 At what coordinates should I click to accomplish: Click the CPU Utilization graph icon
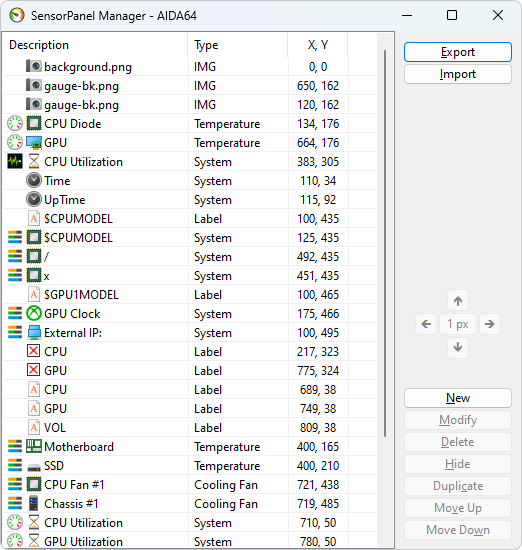(x=15, y=161)
